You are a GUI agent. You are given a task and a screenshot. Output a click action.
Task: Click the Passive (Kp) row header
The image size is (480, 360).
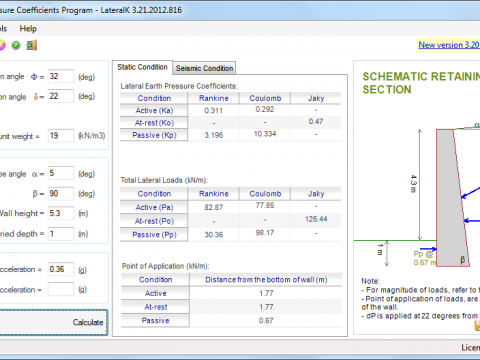coord(154,135)
